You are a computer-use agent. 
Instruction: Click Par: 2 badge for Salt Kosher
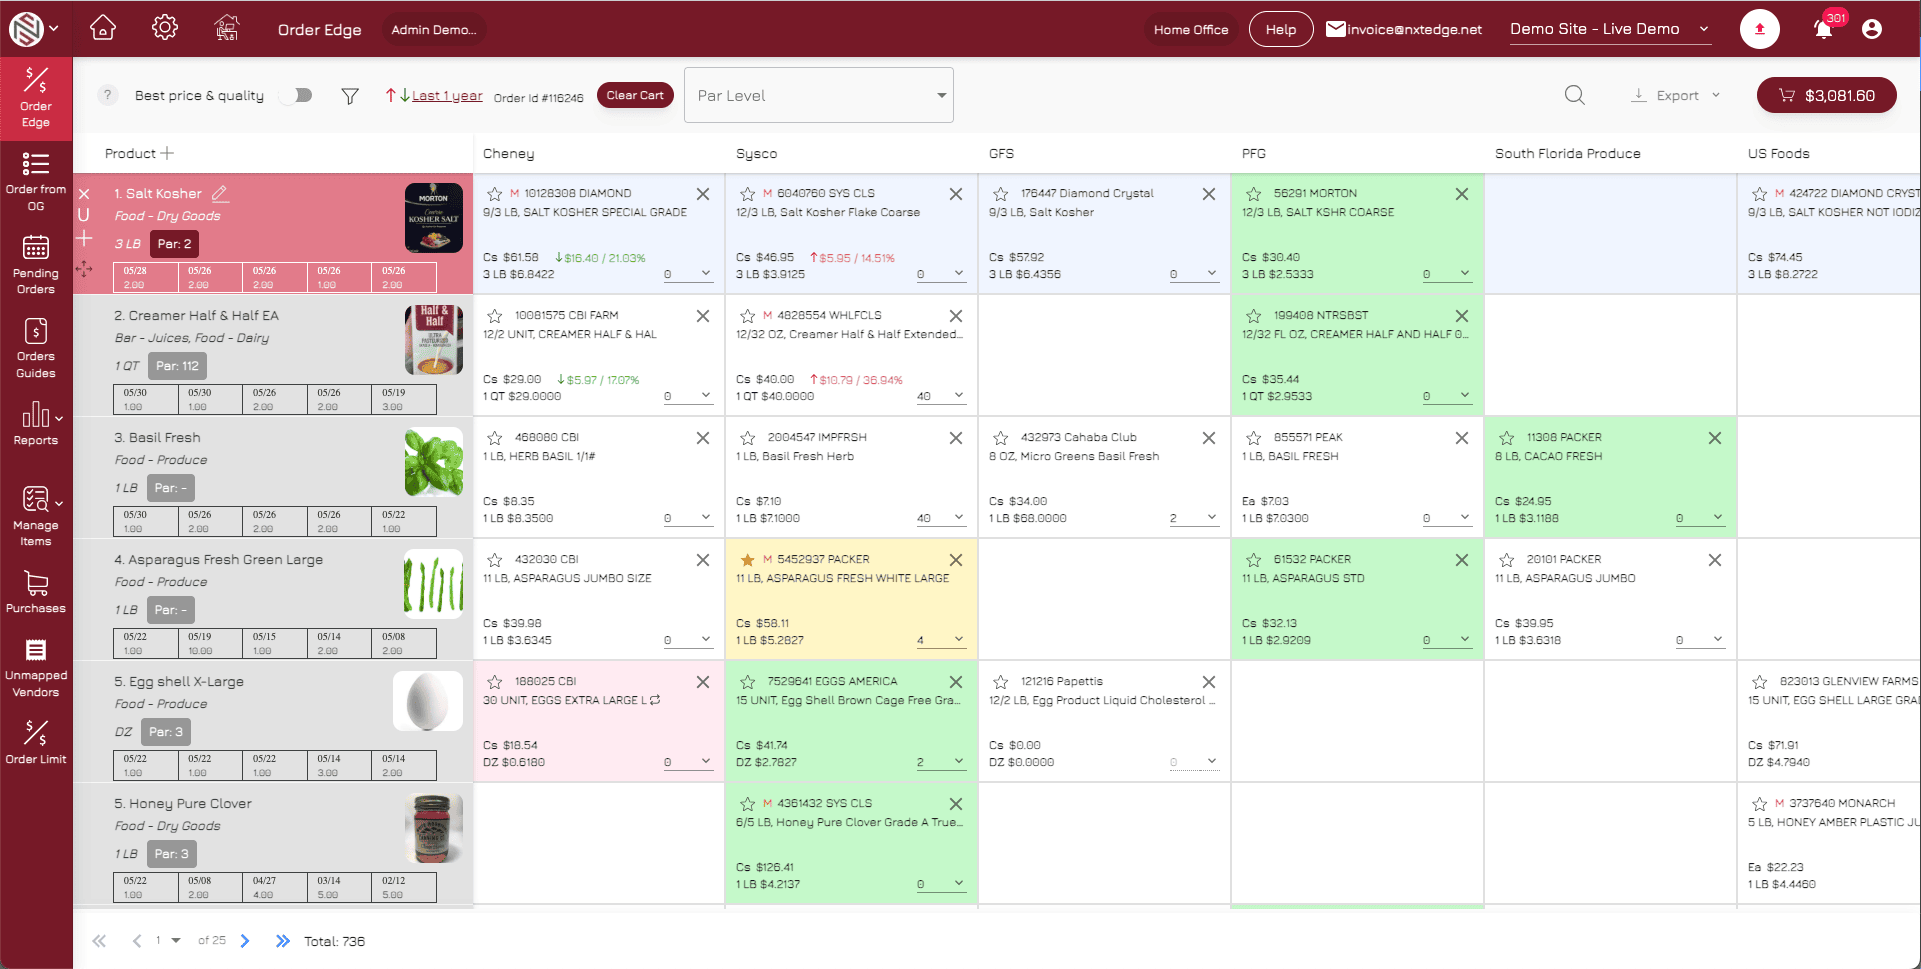point(174,244)
